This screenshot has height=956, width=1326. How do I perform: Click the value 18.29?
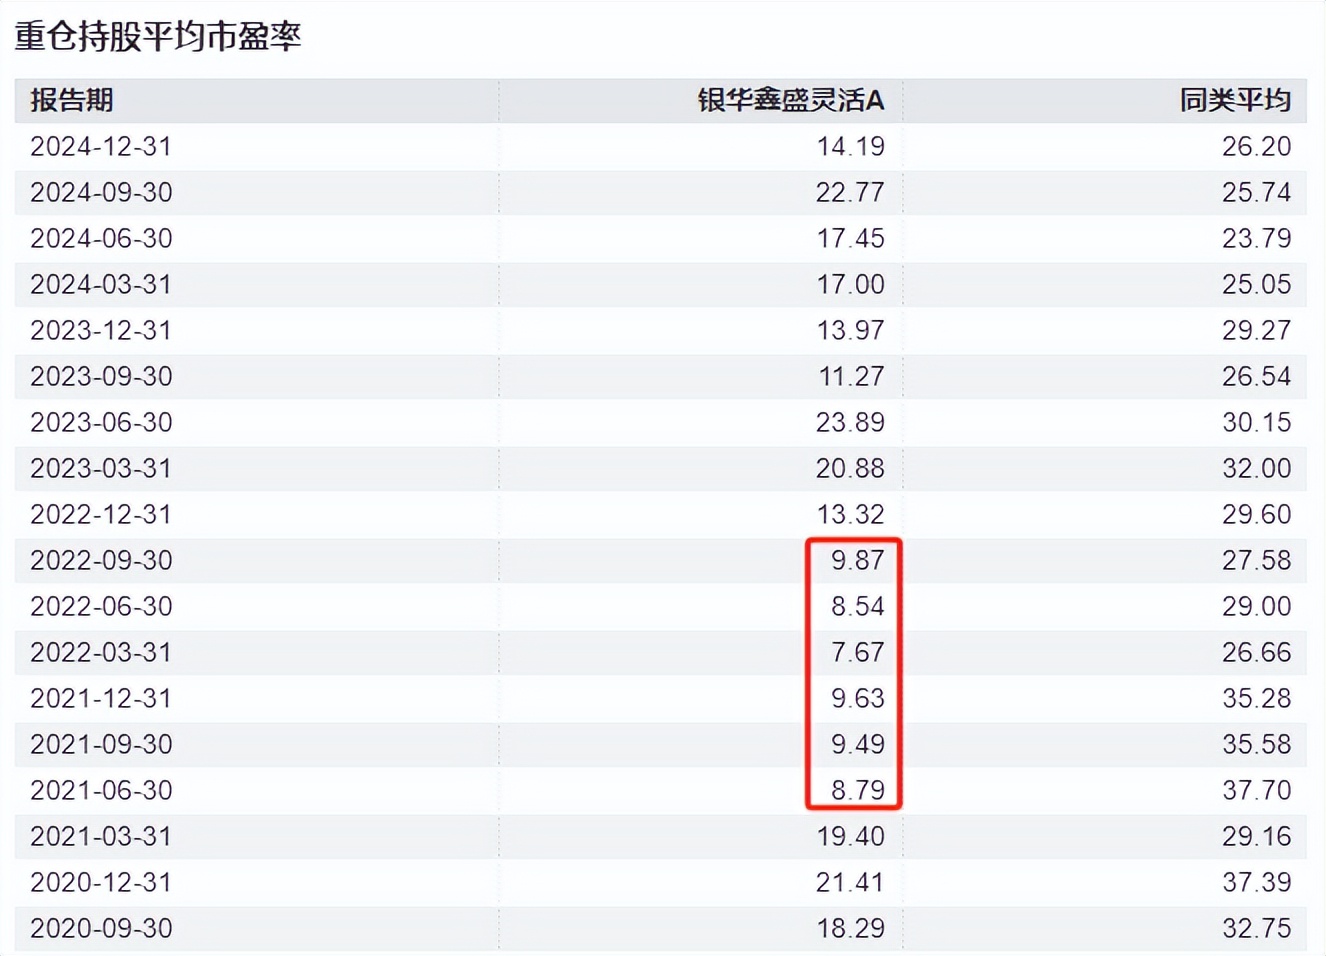851,928
